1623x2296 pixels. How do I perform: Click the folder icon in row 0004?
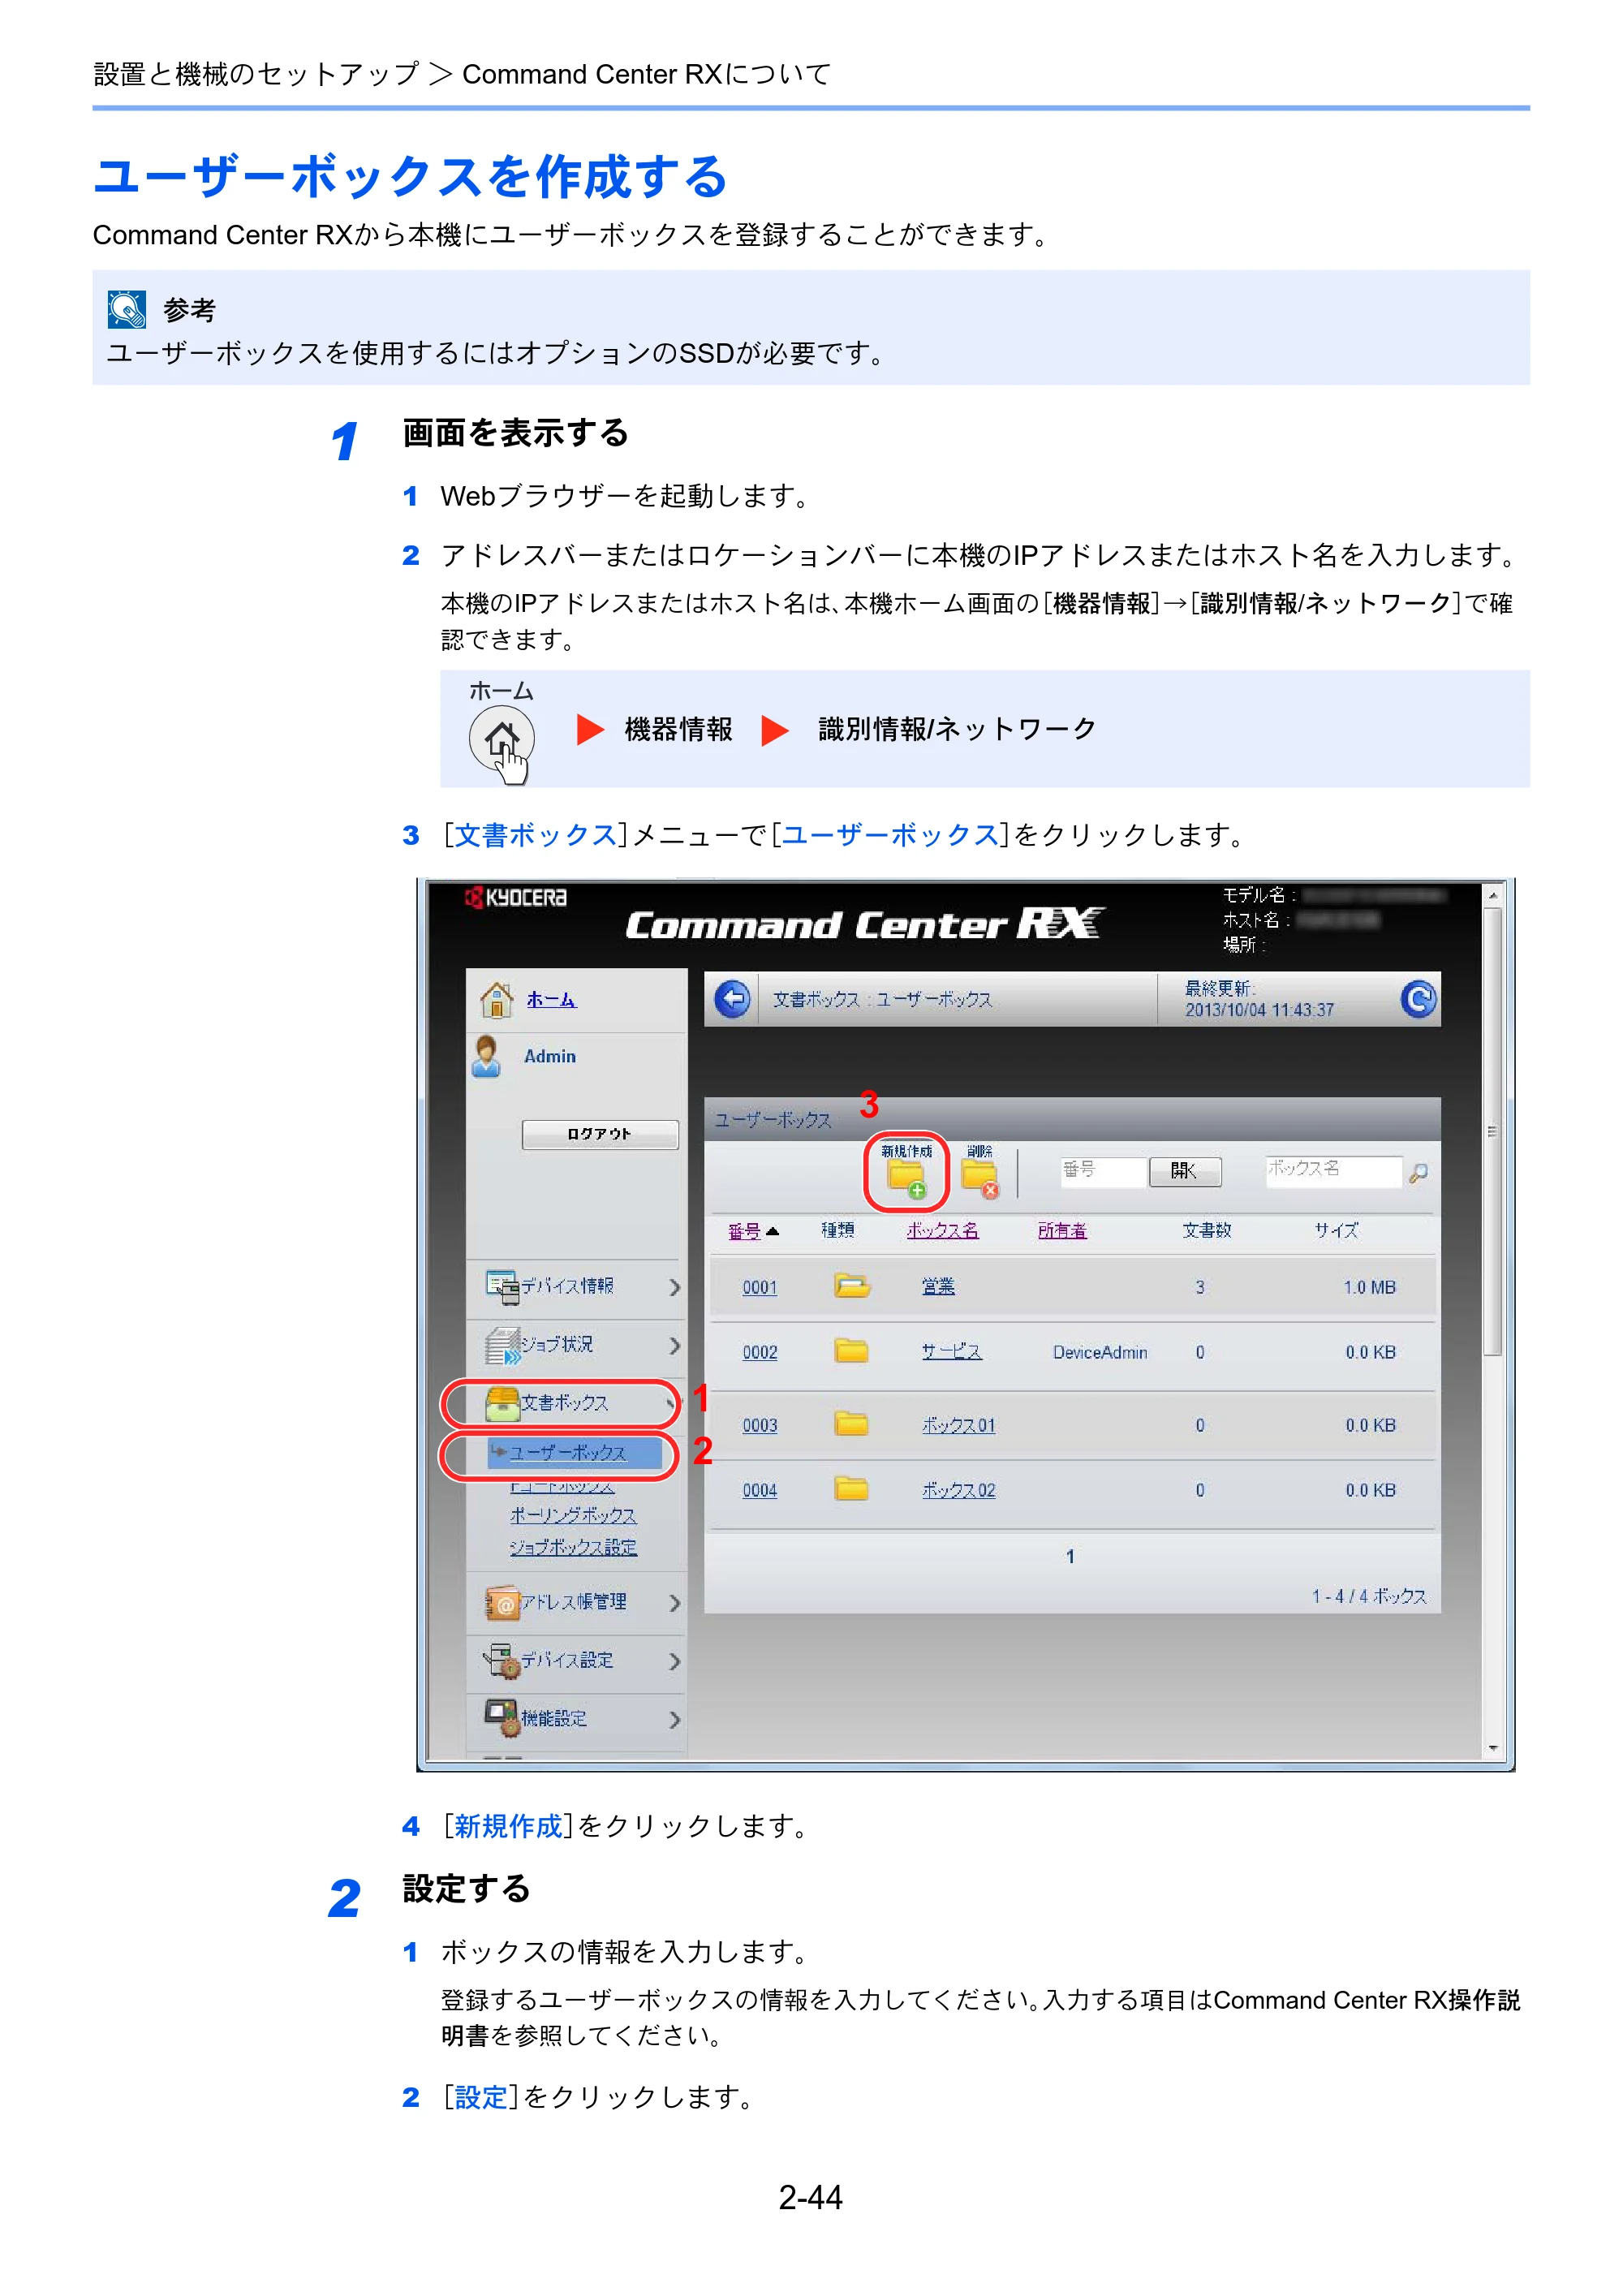click(x=851, y=1489)
